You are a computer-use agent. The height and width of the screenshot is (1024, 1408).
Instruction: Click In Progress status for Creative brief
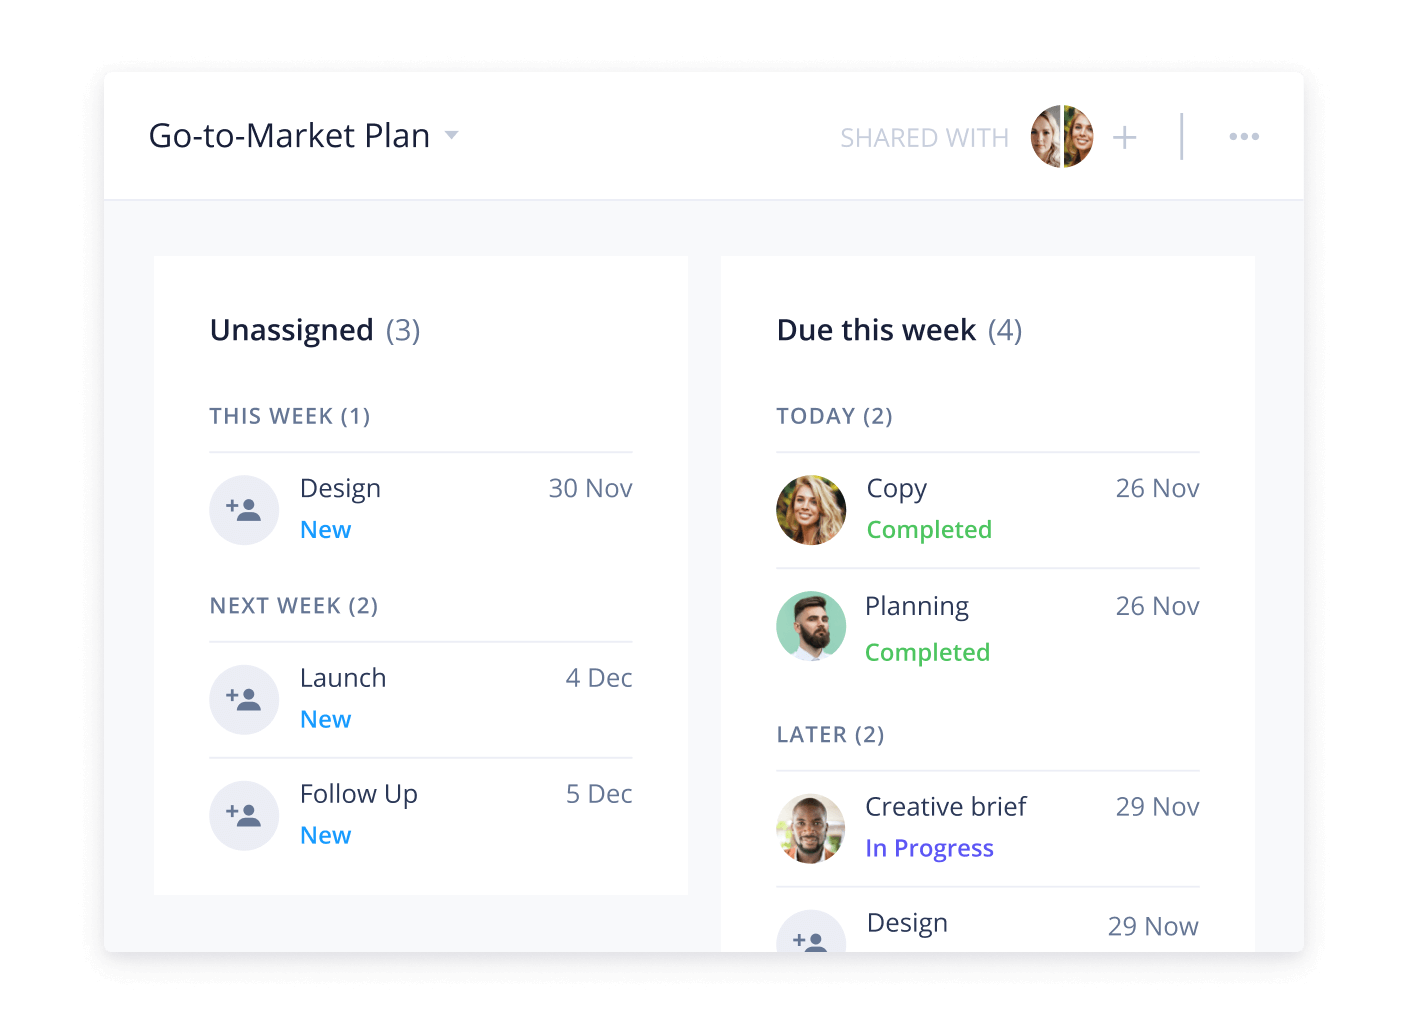tap(929, 848)
